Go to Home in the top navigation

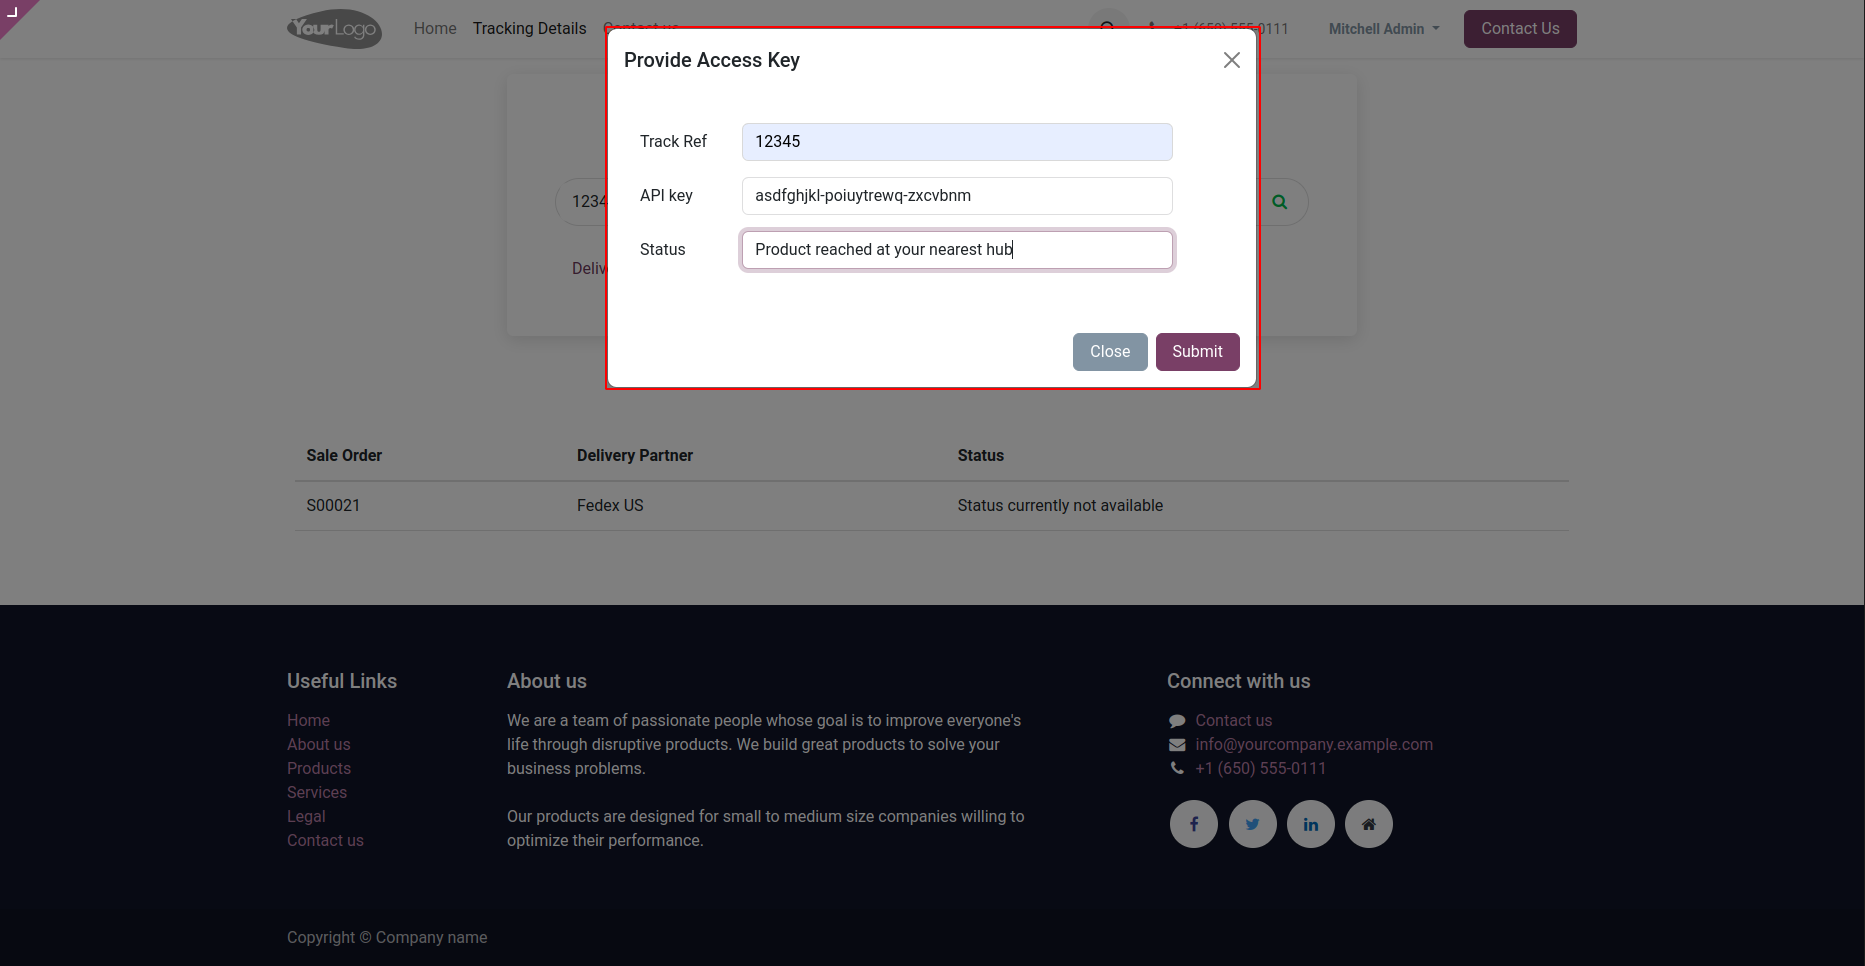click(x=435, y=29)
